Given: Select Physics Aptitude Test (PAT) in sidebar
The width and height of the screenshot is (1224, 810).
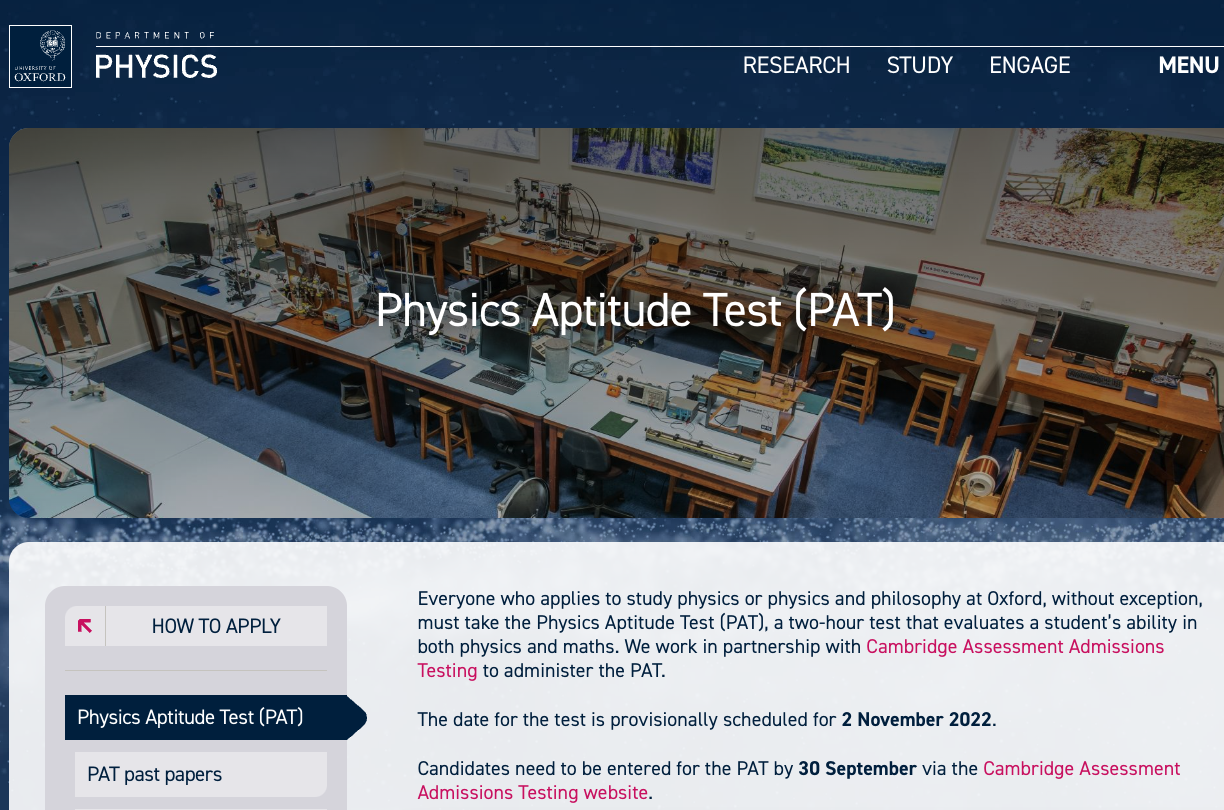Looking at the screenshot, I should [190, 717].
